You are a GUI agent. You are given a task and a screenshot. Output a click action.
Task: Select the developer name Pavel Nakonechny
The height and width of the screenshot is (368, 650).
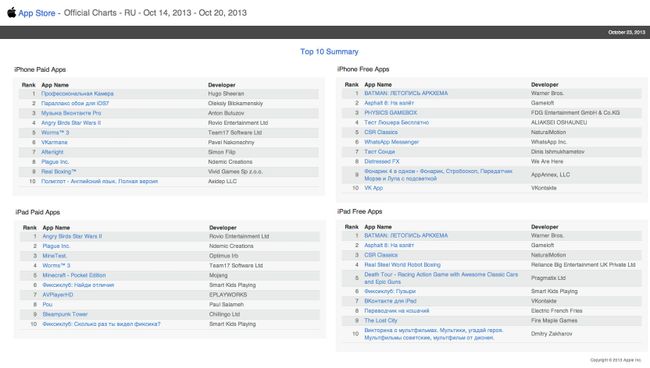tap(231, 142)
